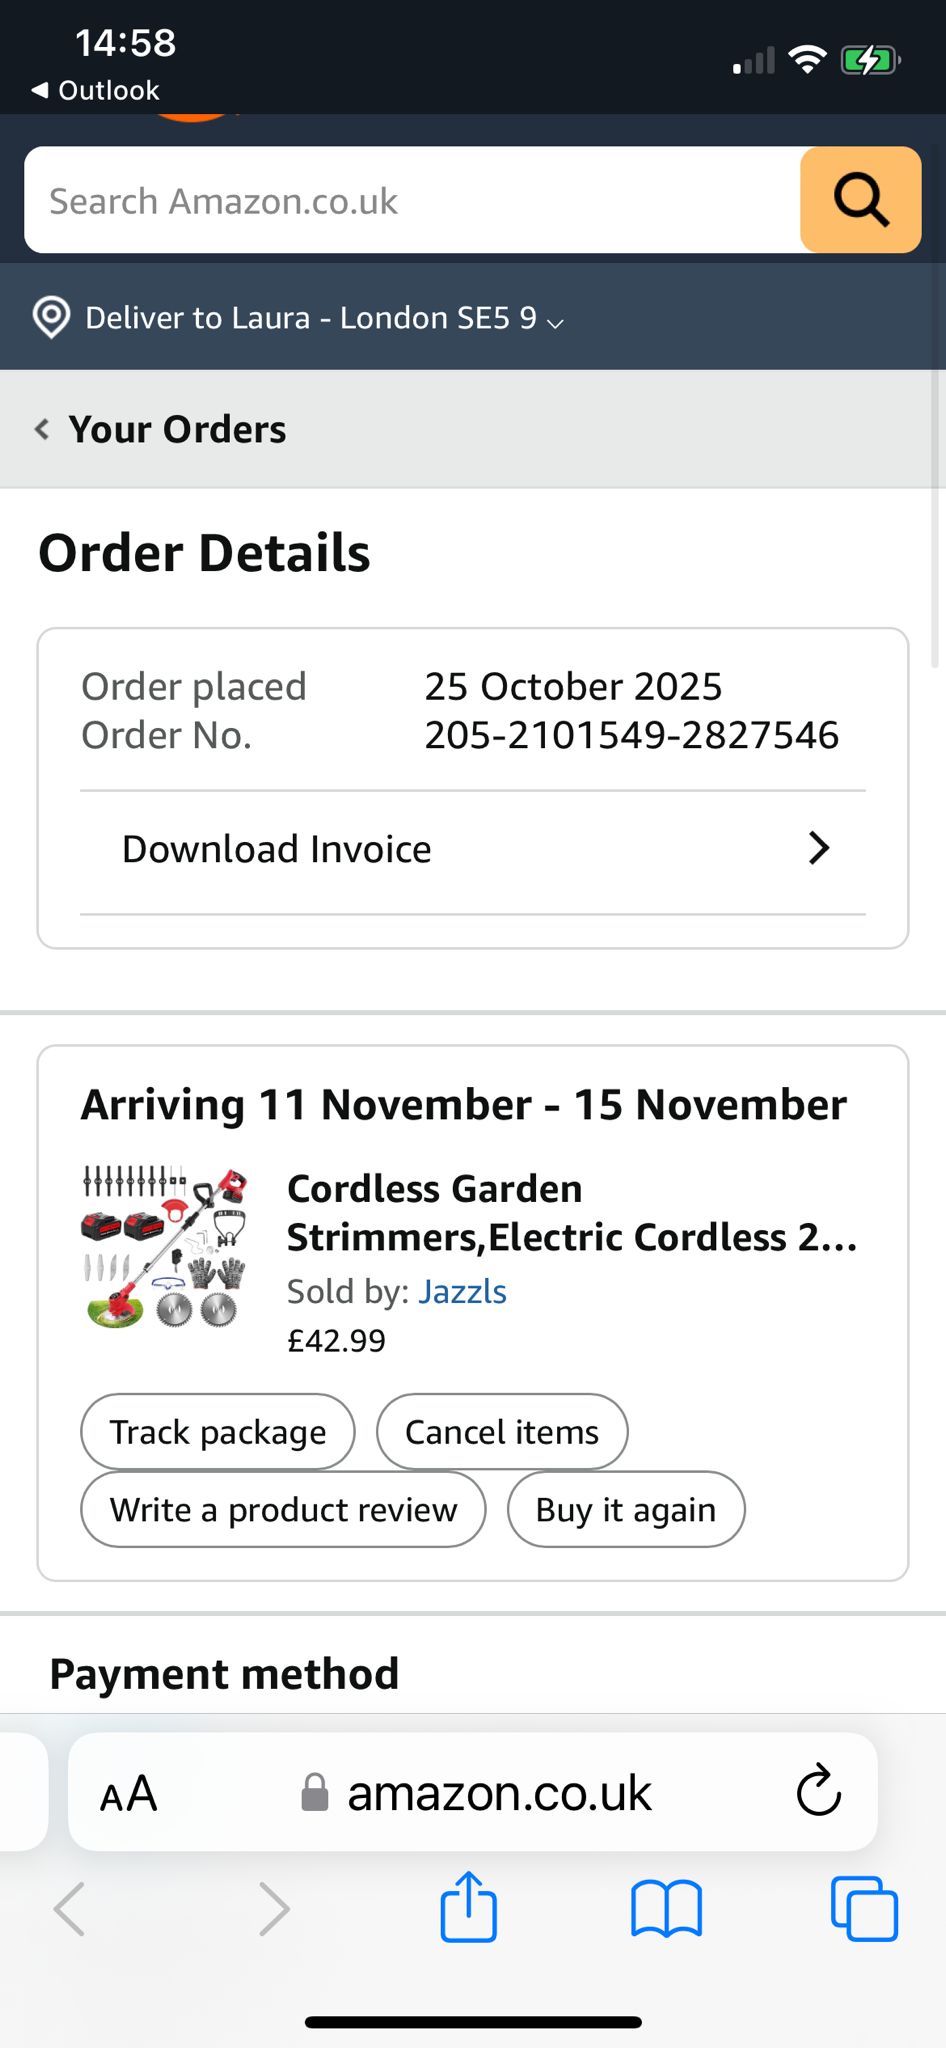Open the Safari tabs overview icon
Screen dimensions: 946x2048
point(864,1908)
